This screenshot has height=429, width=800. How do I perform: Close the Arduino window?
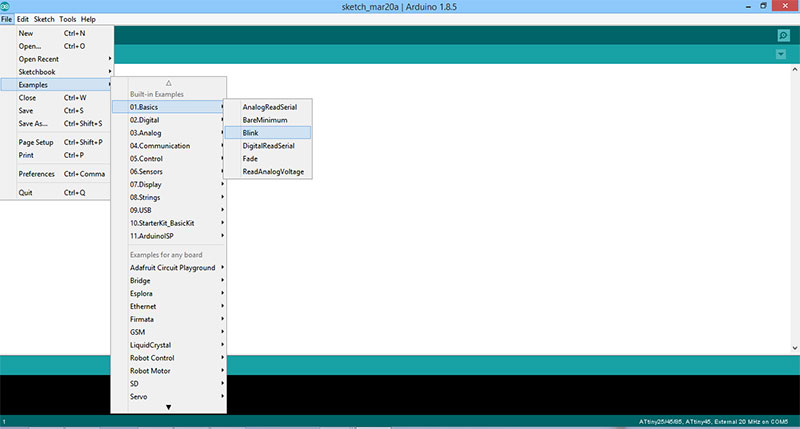[x=786, y=6]
